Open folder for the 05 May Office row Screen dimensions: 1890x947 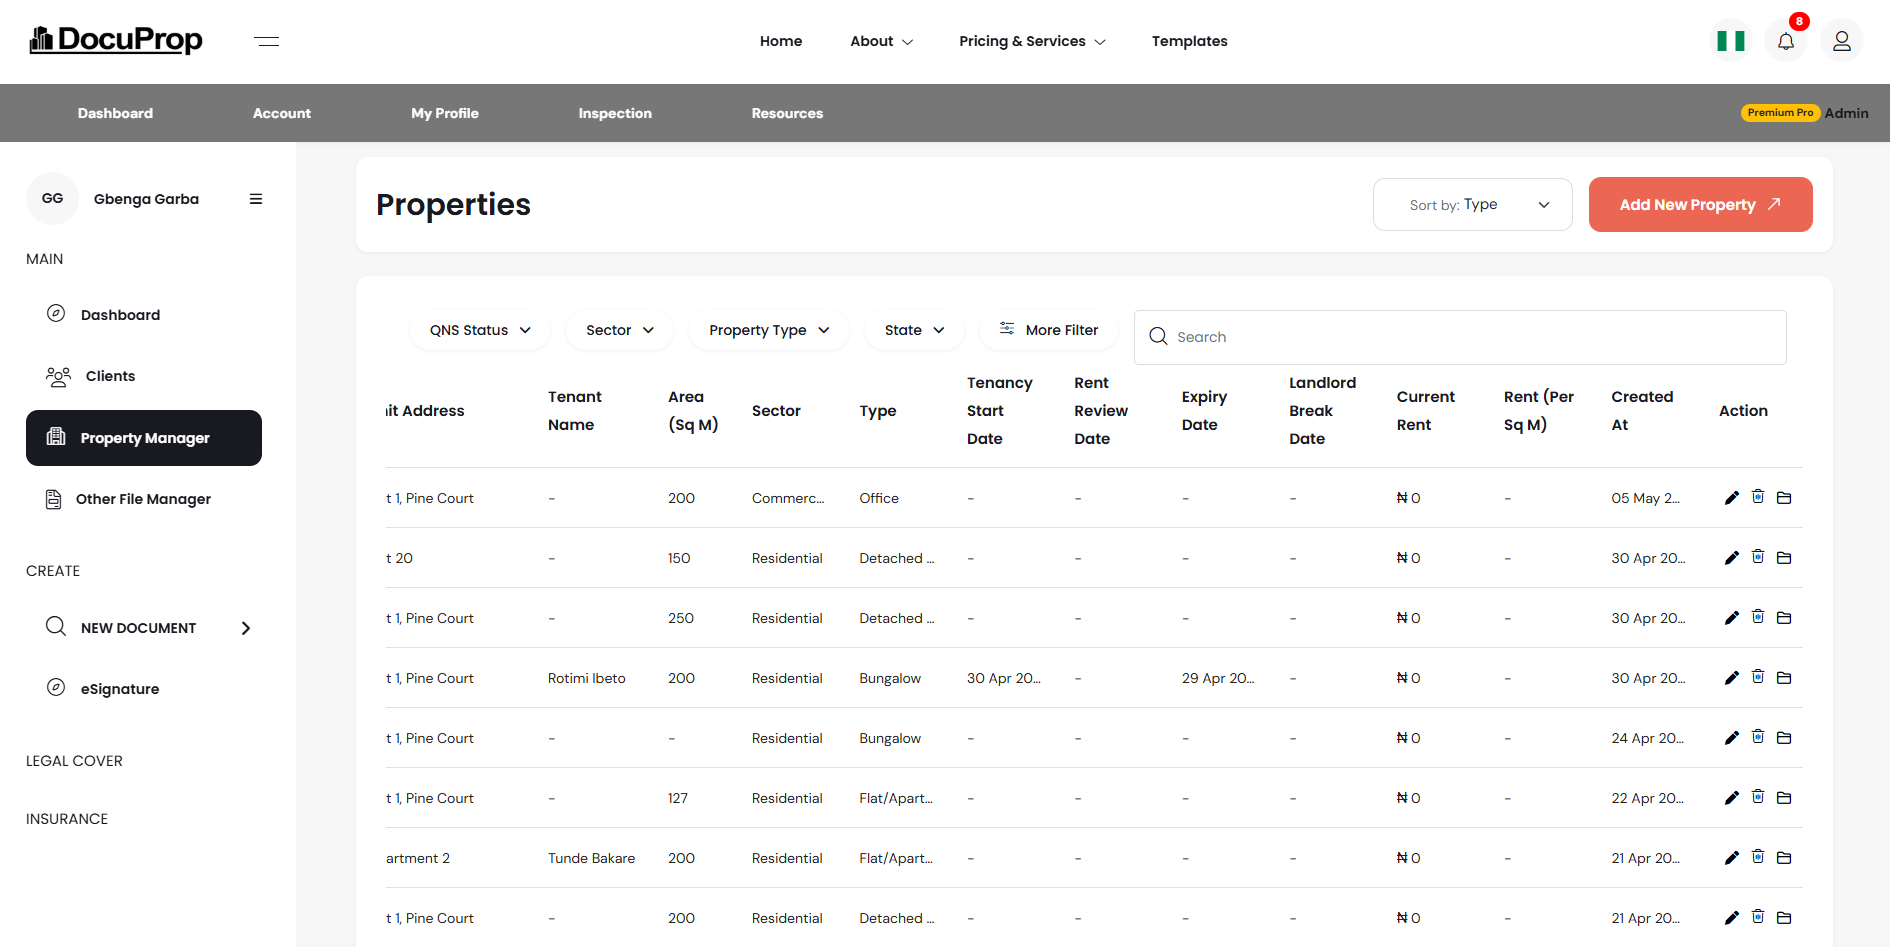tap(1784, 498)
